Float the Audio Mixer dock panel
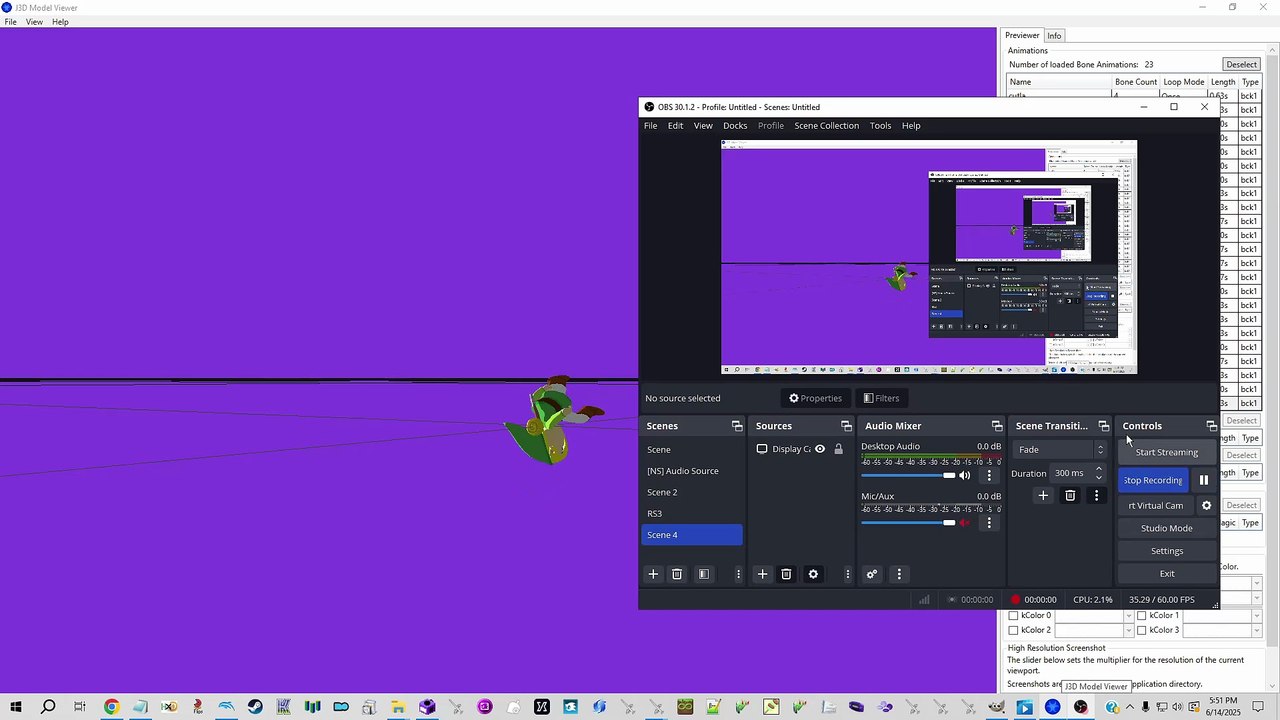Image resolution: width=1280 pixels, height=720 pixels. pos(997,426)
